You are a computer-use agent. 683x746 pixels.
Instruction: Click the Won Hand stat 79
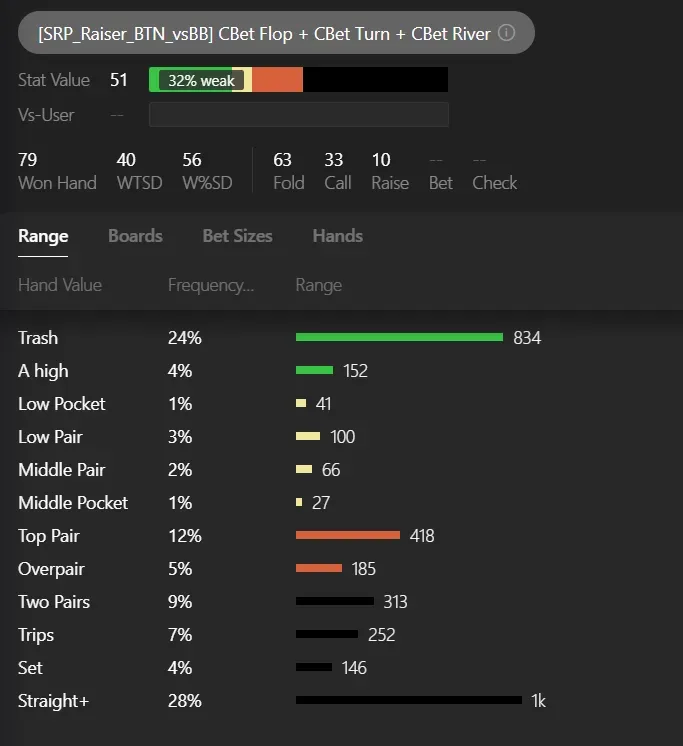[28, 160]
